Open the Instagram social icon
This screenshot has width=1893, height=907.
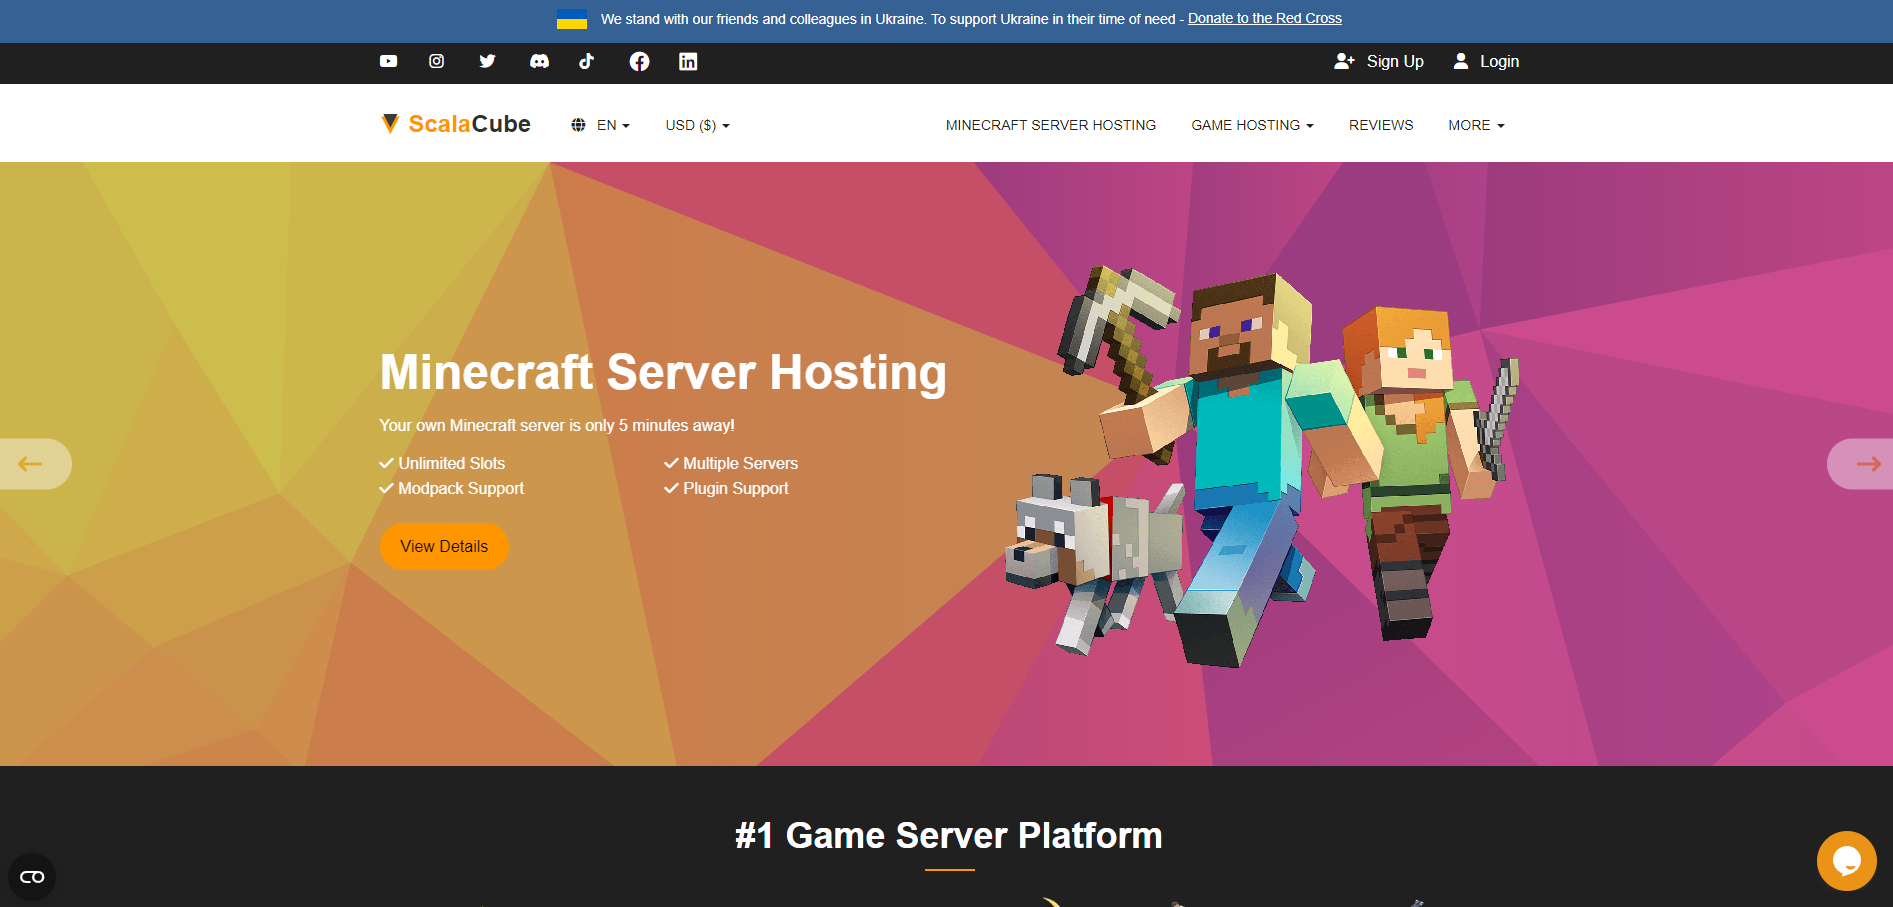pos(437,61)
